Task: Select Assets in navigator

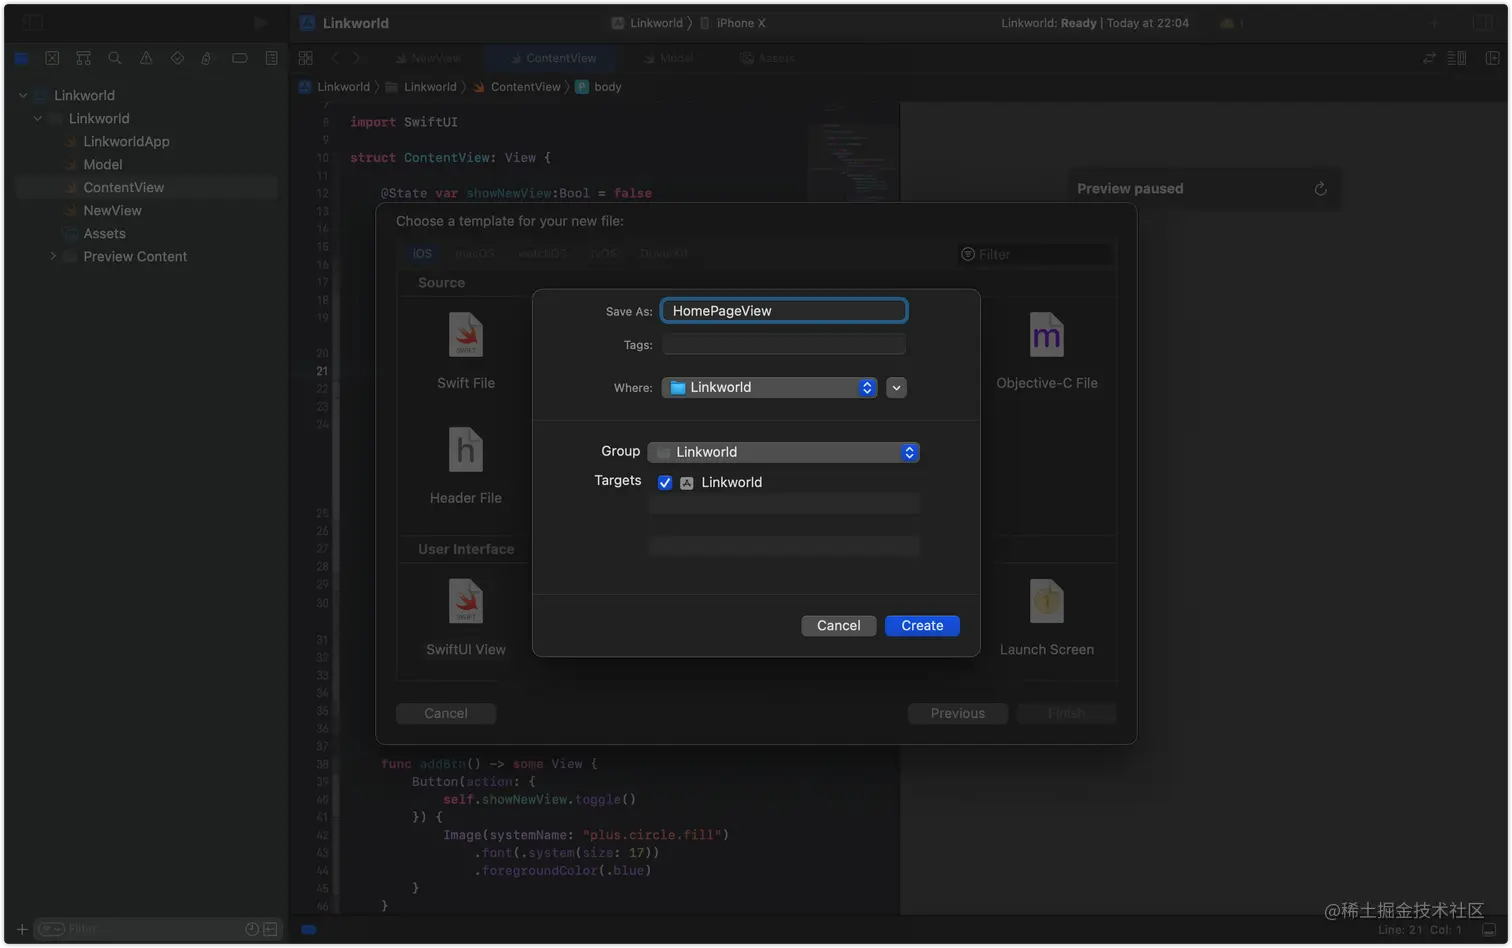Action: pyautogui.click(x=104, y=233)
